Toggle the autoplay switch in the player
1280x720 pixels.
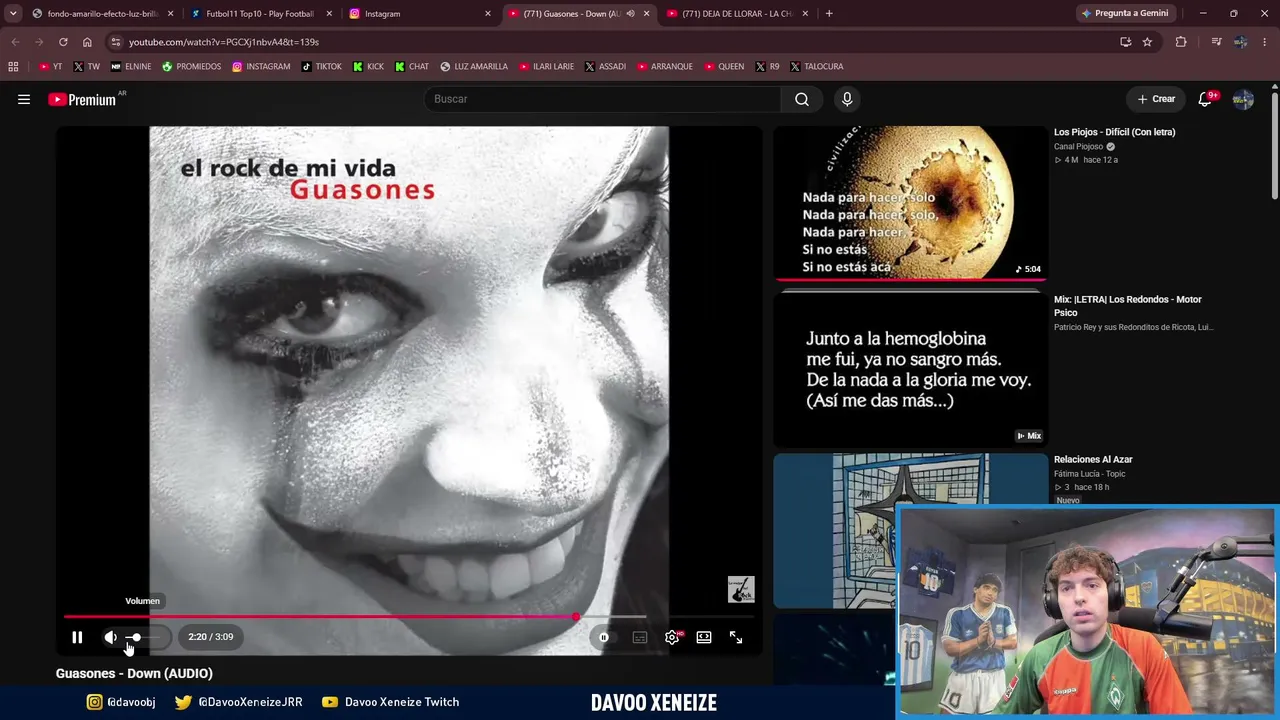point(603,637)
